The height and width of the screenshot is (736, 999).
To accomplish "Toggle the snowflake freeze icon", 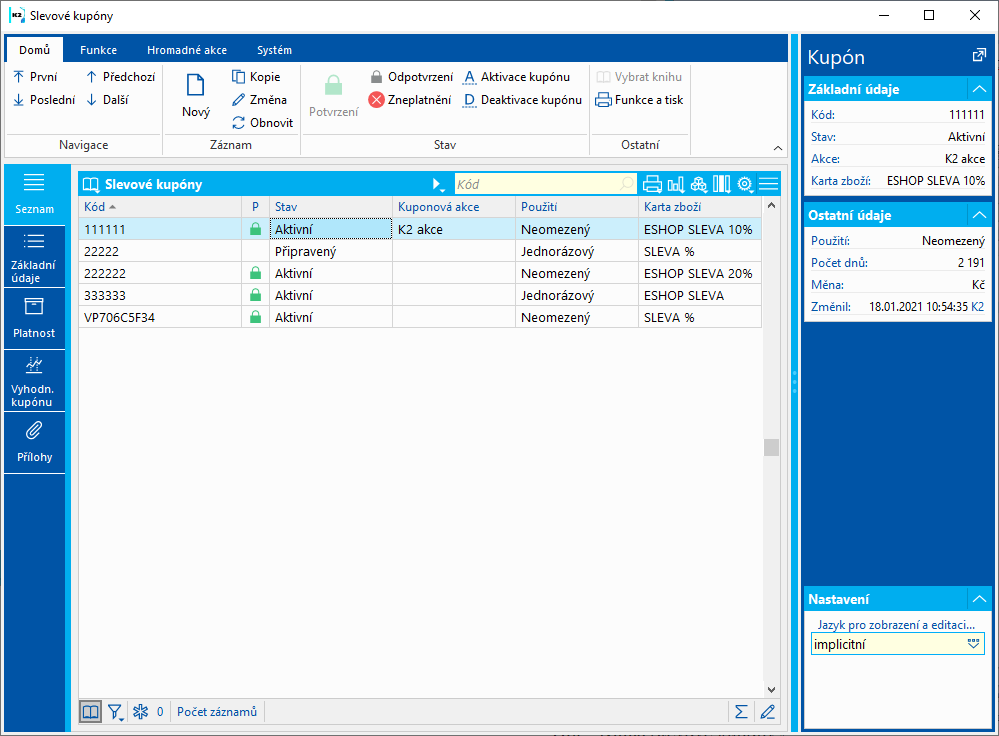I will coord(141,712).
